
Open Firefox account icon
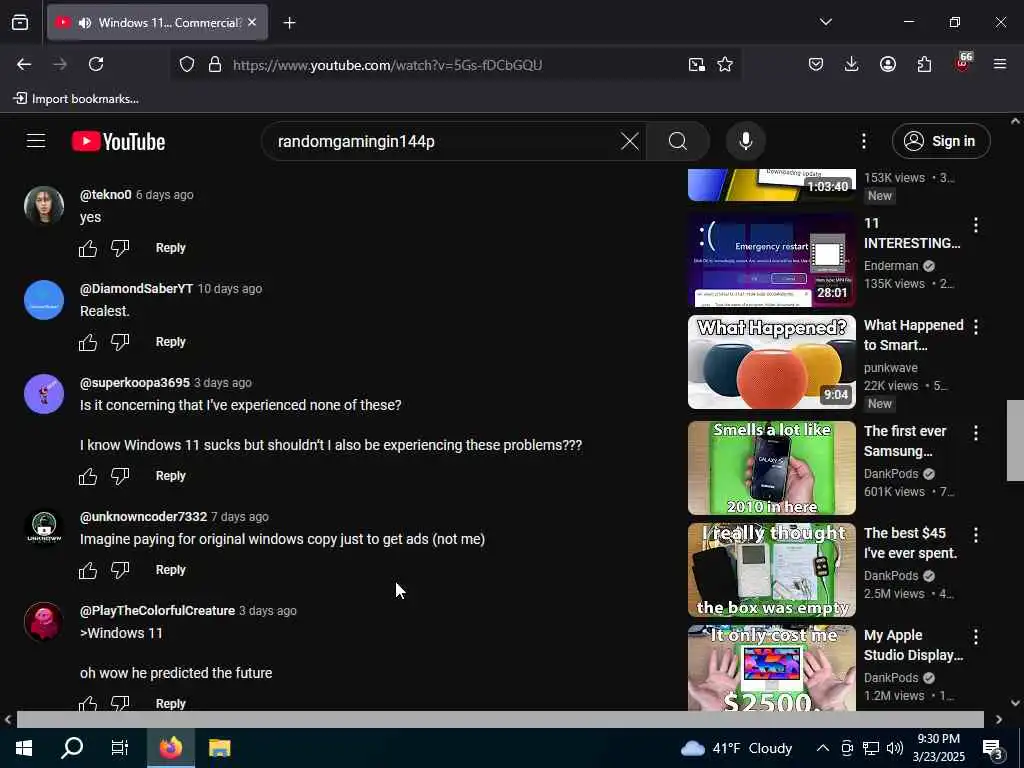point(888,64)
